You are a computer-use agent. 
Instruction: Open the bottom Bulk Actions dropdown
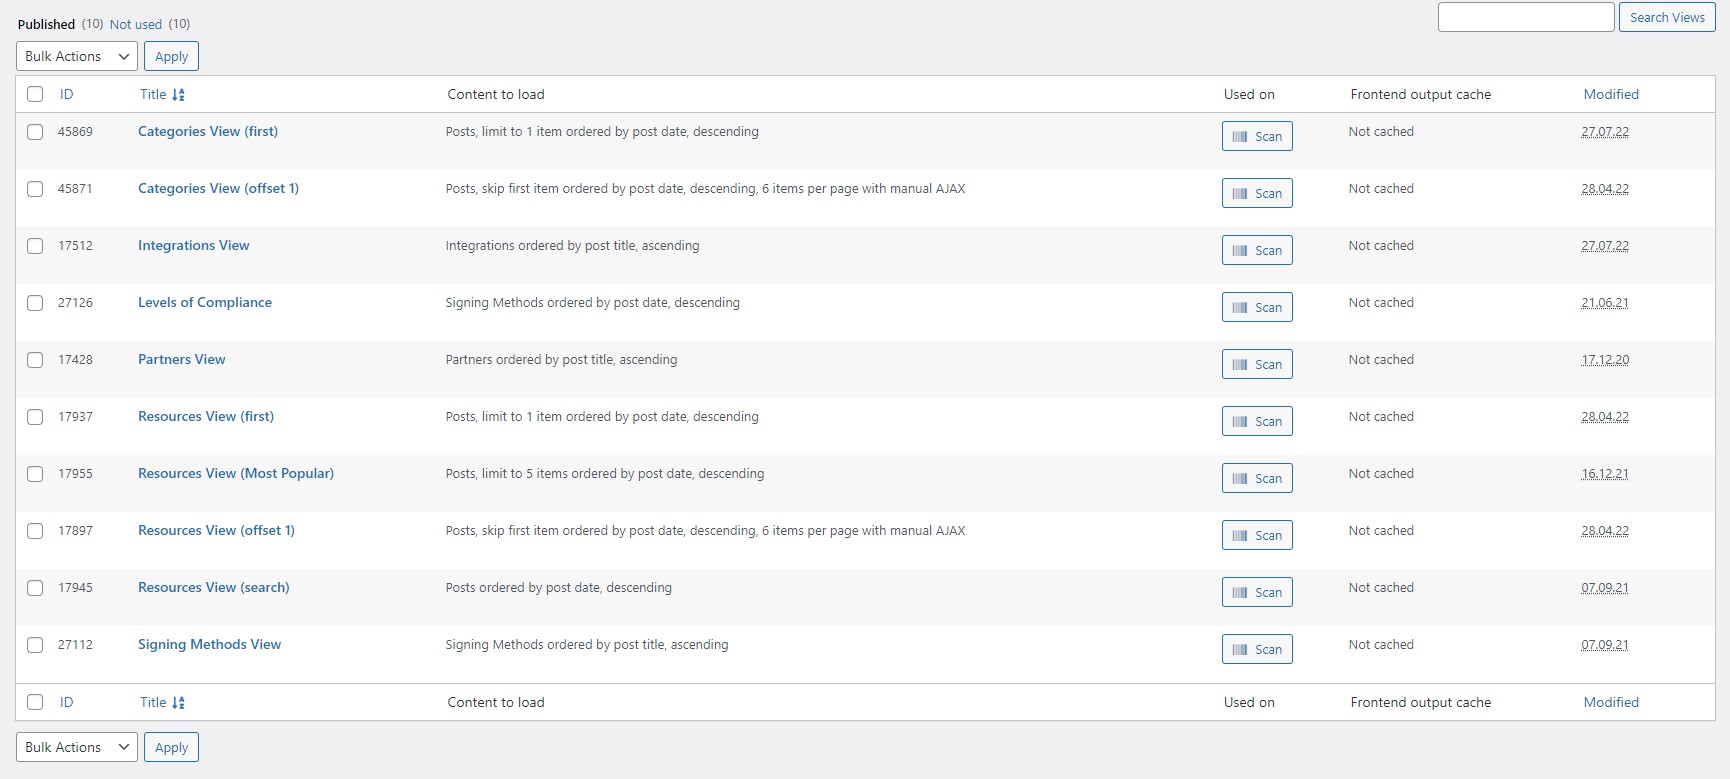tap(77, 747)
